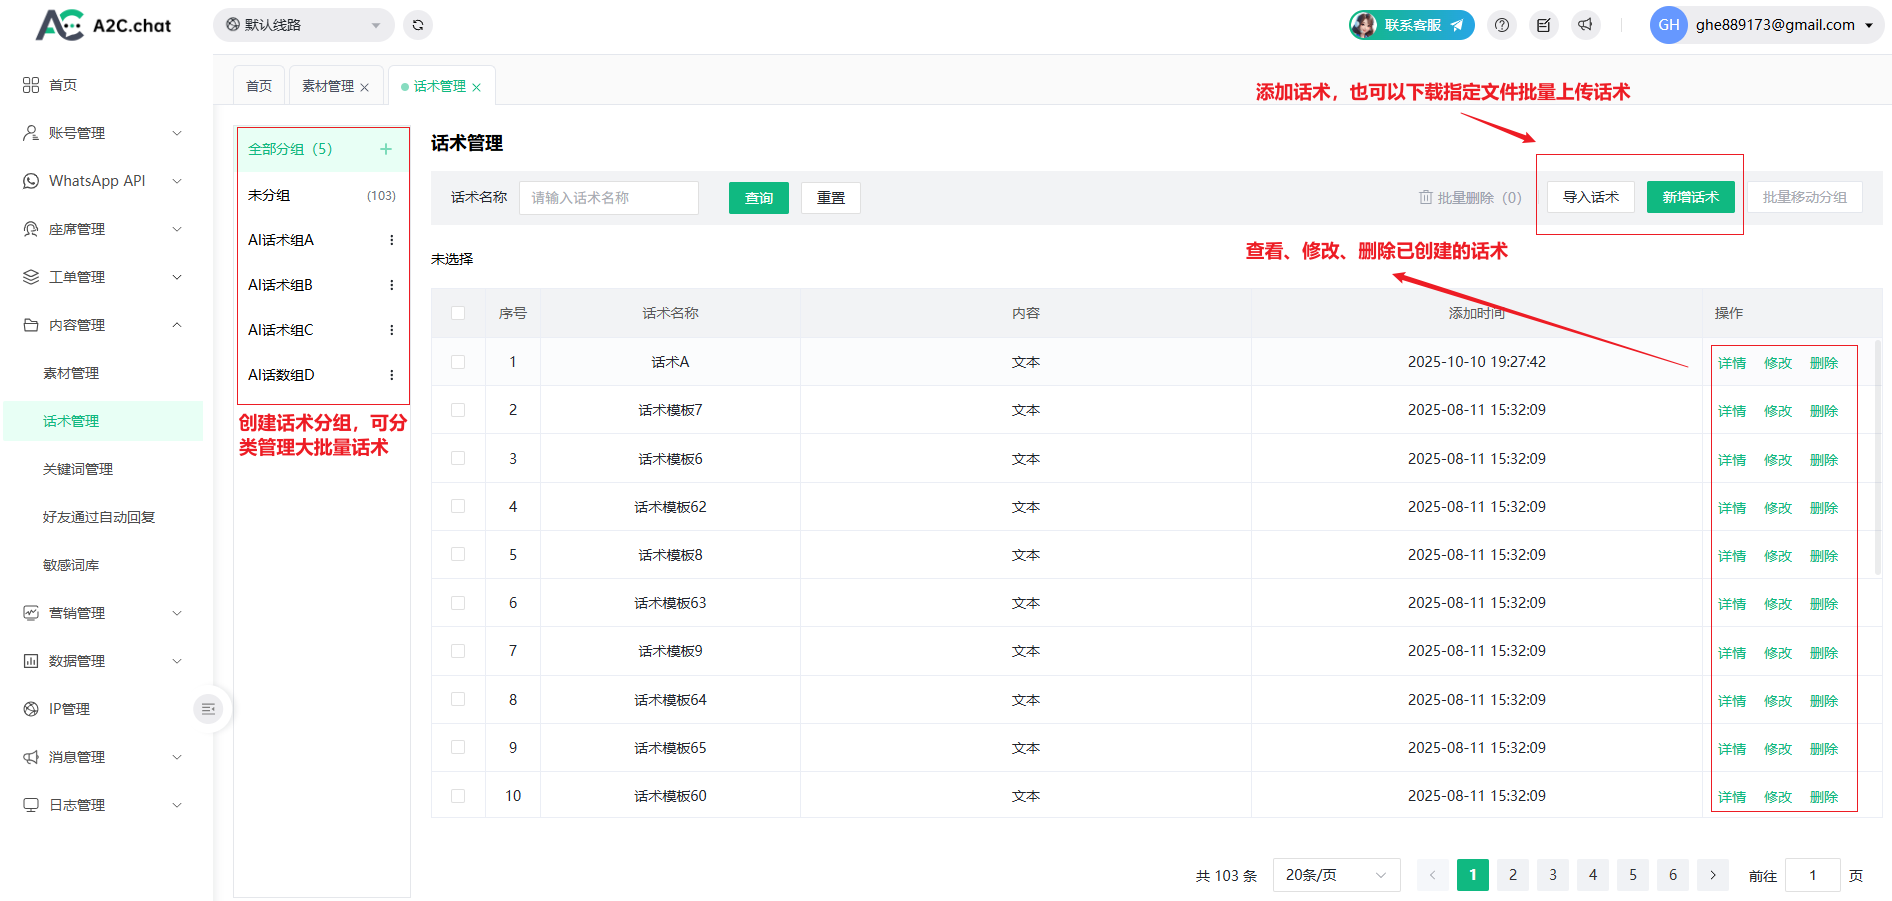Click the announcement megaphone icon in header

pyautogui.click(x=1586, y=25)
